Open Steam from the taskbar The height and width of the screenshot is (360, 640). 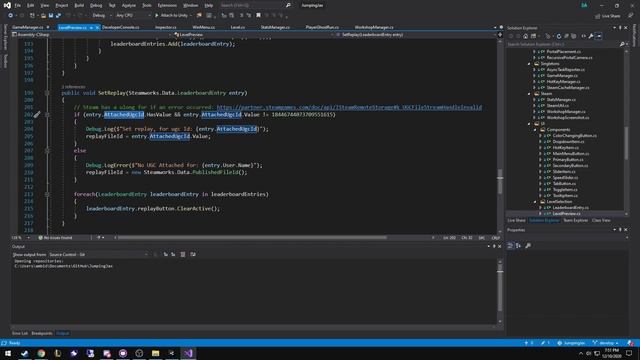[x=24, y=353]
